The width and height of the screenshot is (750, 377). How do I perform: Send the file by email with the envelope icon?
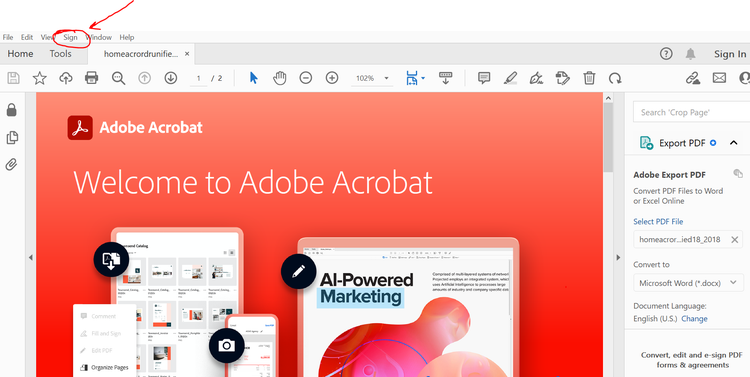(719, 78)
